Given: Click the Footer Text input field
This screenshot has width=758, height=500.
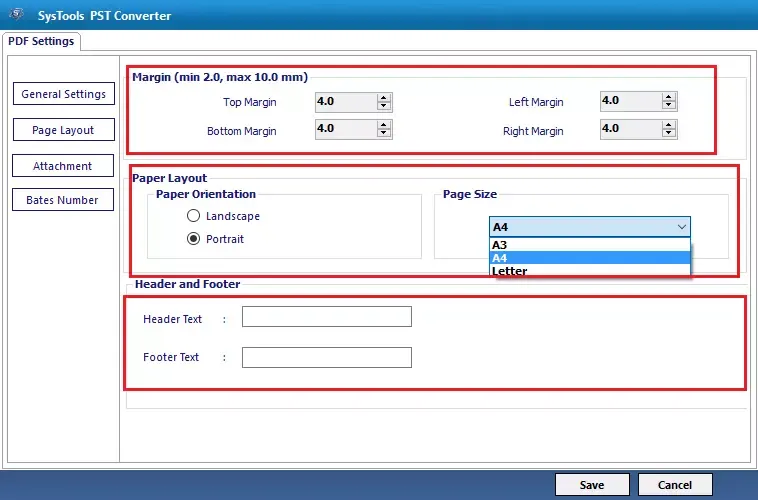Looking at the screenshot, I should pyautogui.click(x=327, y=357).
